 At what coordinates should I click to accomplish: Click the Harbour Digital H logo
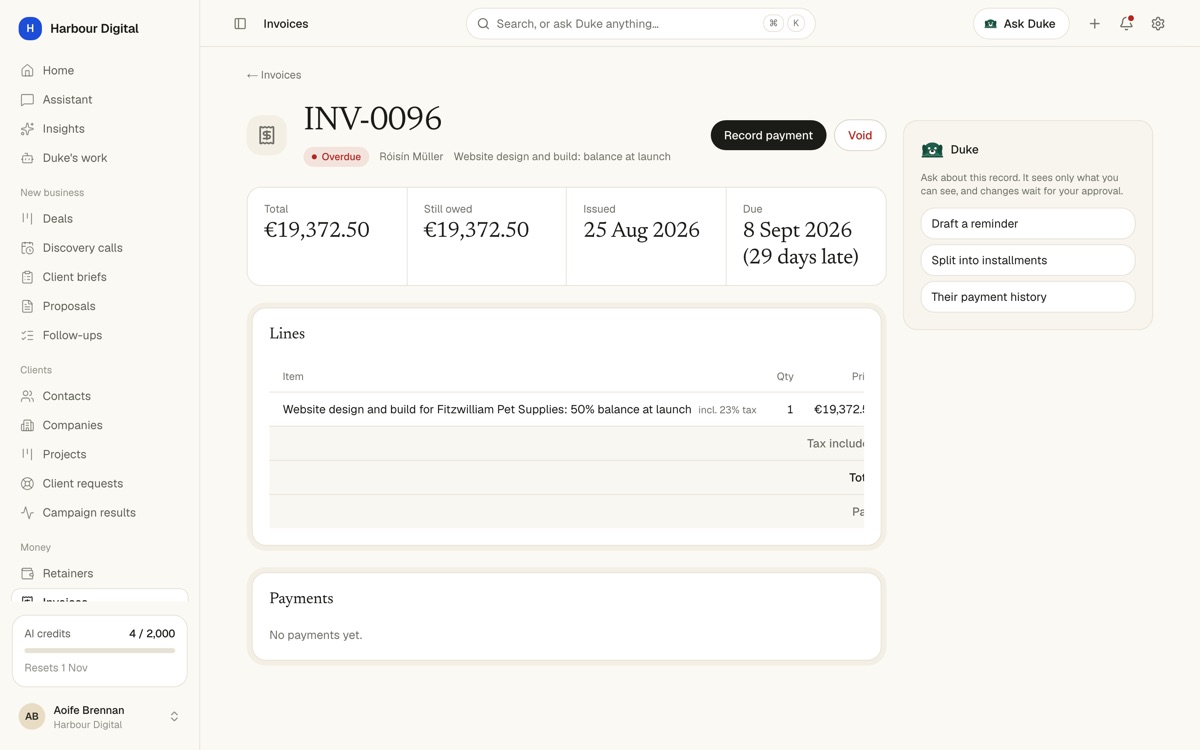coord(30,28)
